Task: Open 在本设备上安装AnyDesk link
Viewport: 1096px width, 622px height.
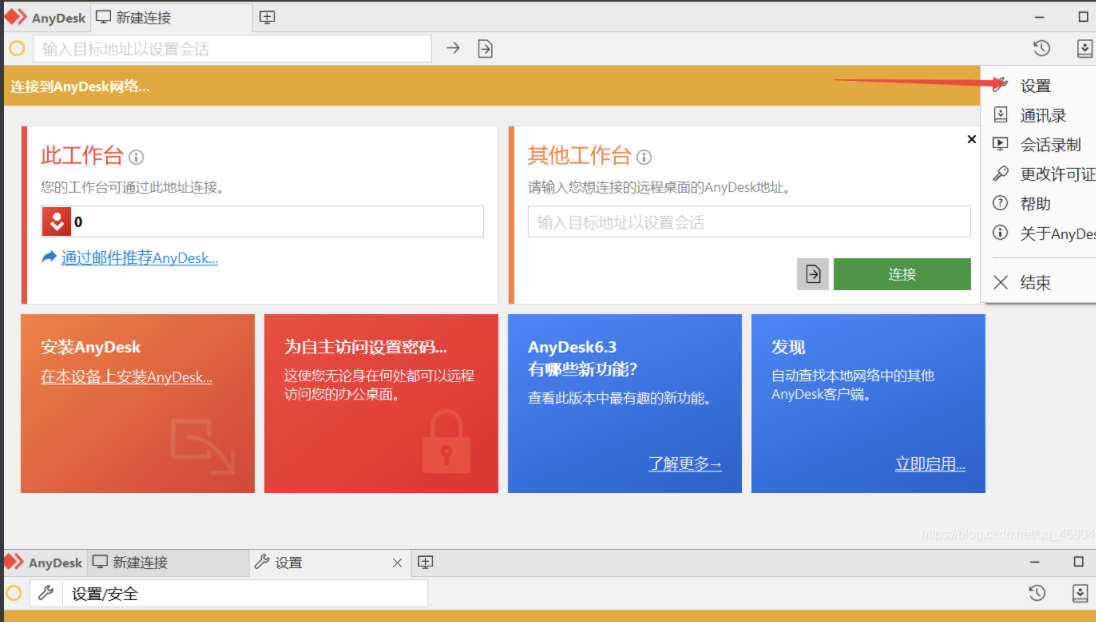Action: [127, 377]
